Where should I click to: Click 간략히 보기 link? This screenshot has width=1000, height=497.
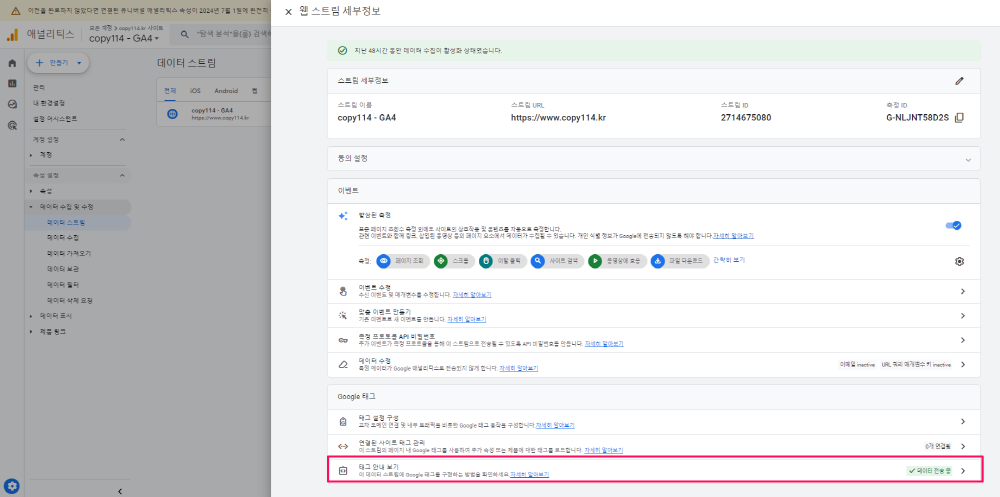[x=729, y=260]
